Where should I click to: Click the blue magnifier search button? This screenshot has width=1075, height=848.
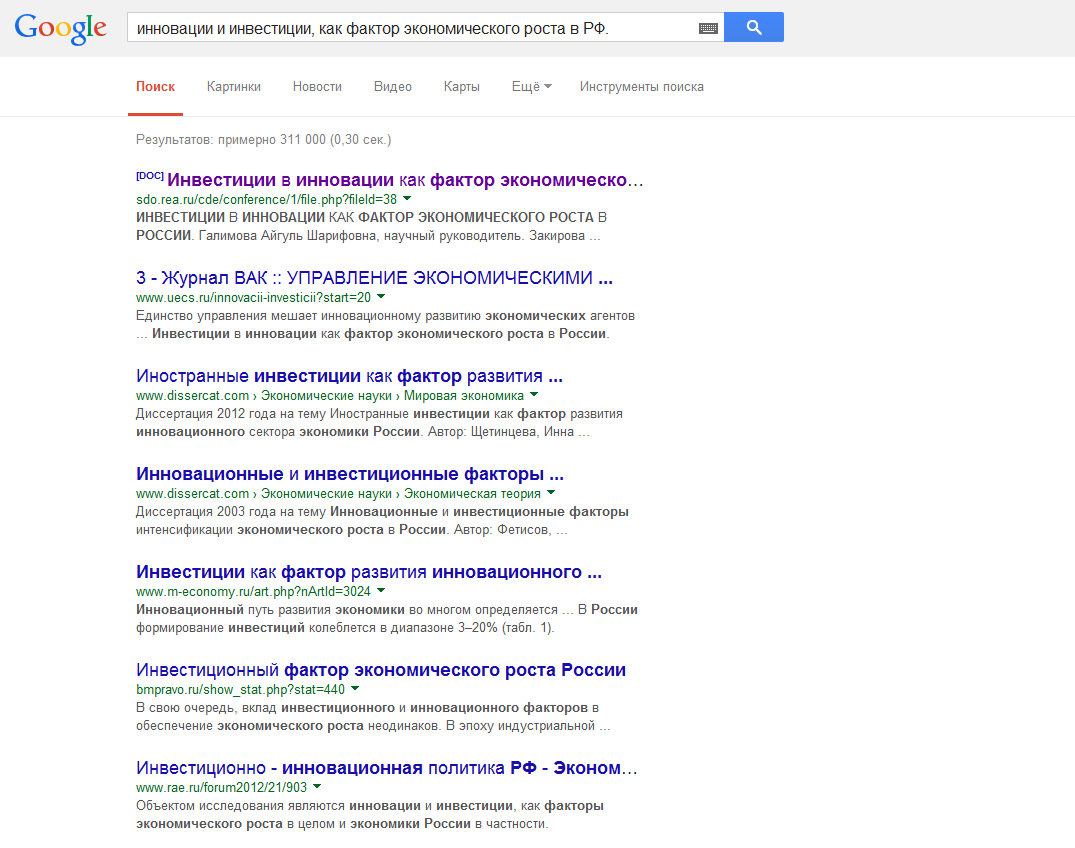pyautogui.click(x=753, y=27)
